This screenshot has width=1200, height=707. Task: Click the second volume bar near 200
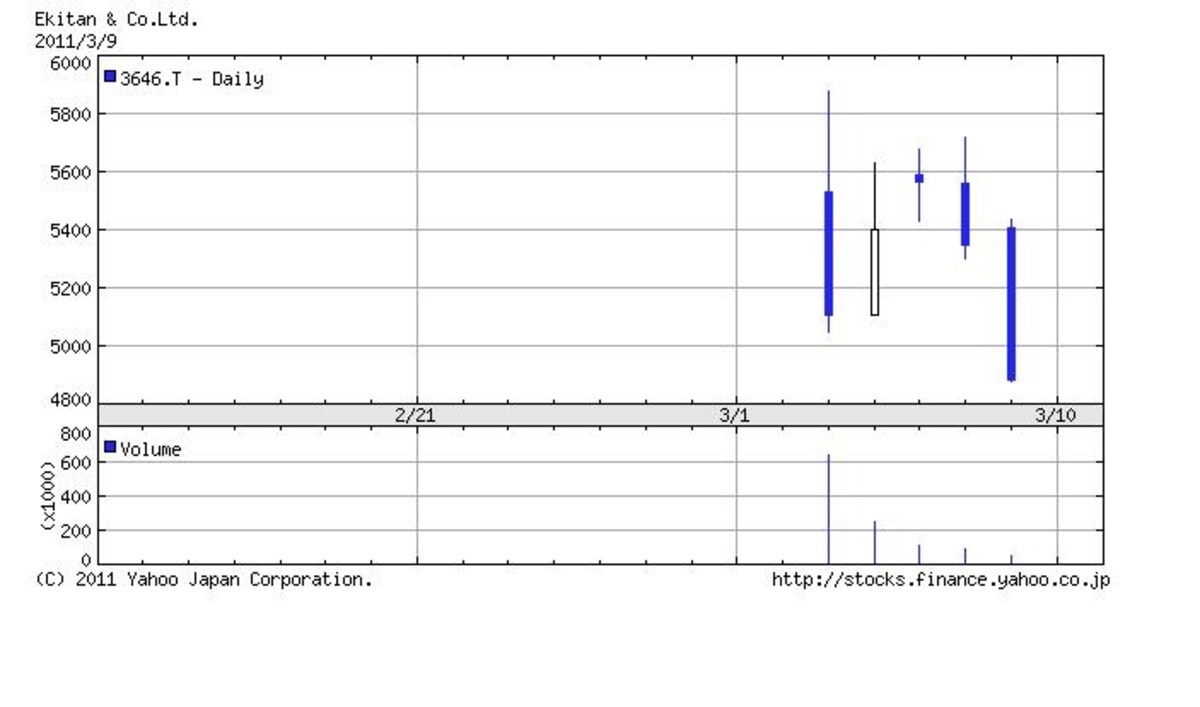point(874,542)
